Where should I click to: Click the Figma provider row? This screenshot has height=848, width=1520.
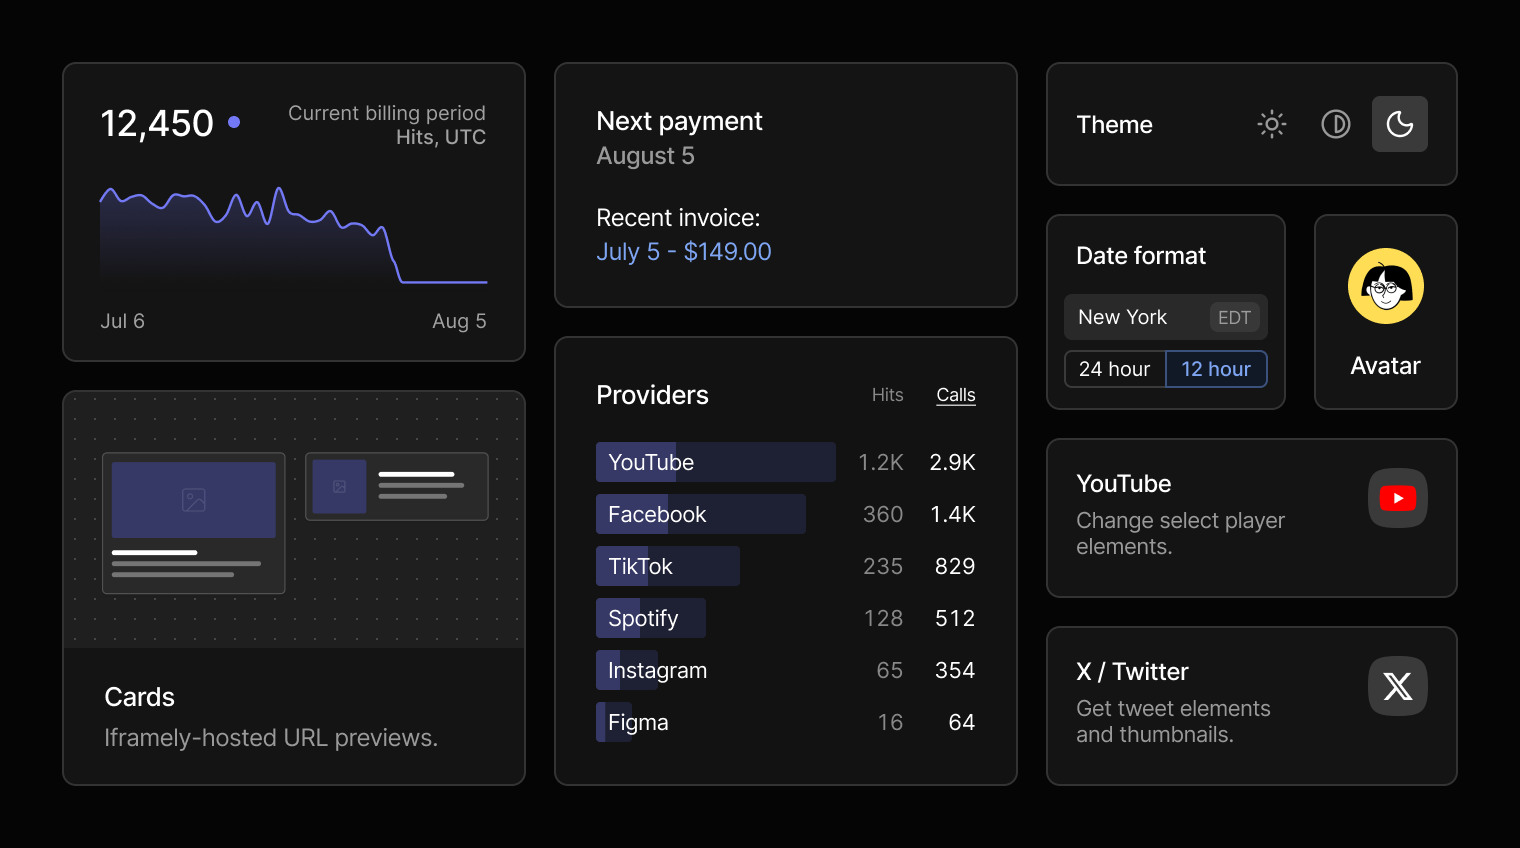tap(786, 722)
